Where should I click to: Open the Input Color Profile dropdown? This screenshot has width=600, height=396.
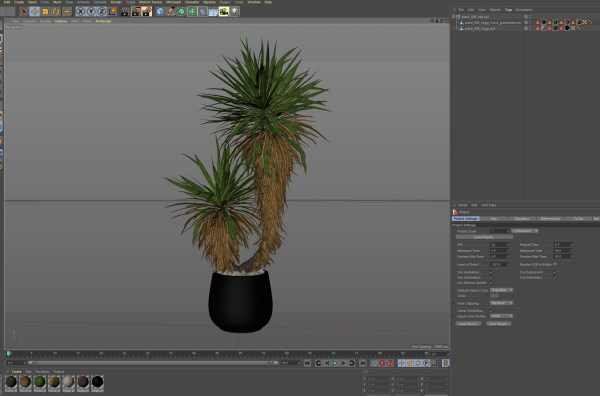pos(502,316)
